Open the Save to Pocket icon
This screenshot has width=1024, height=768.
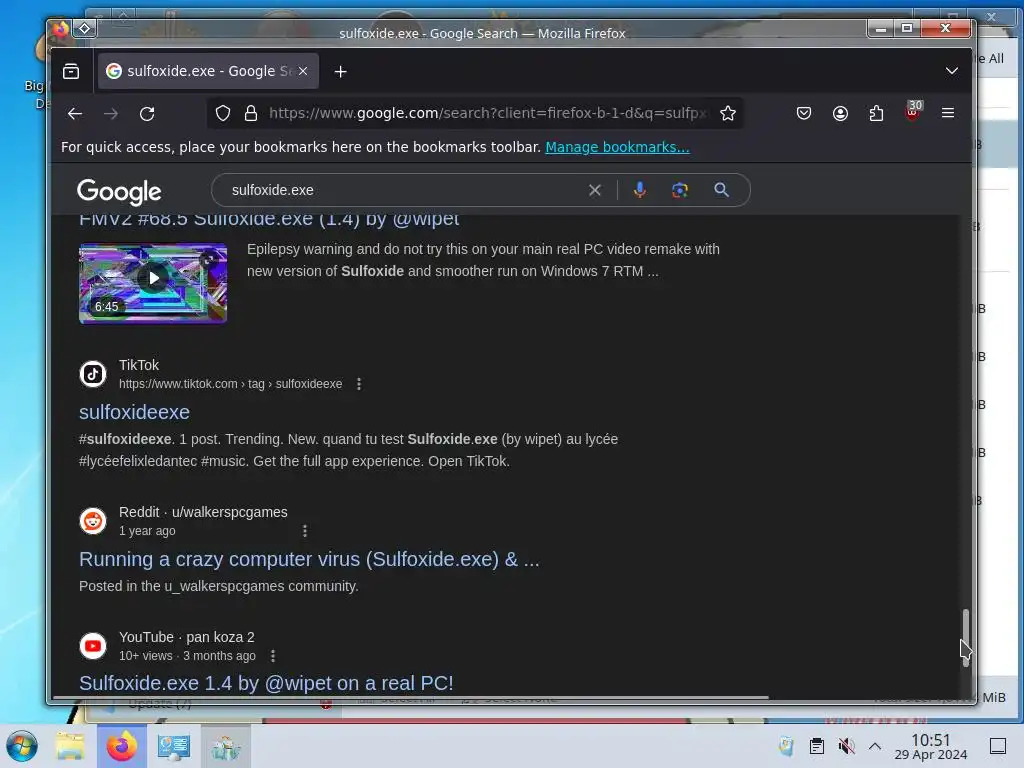coord(804,114)
